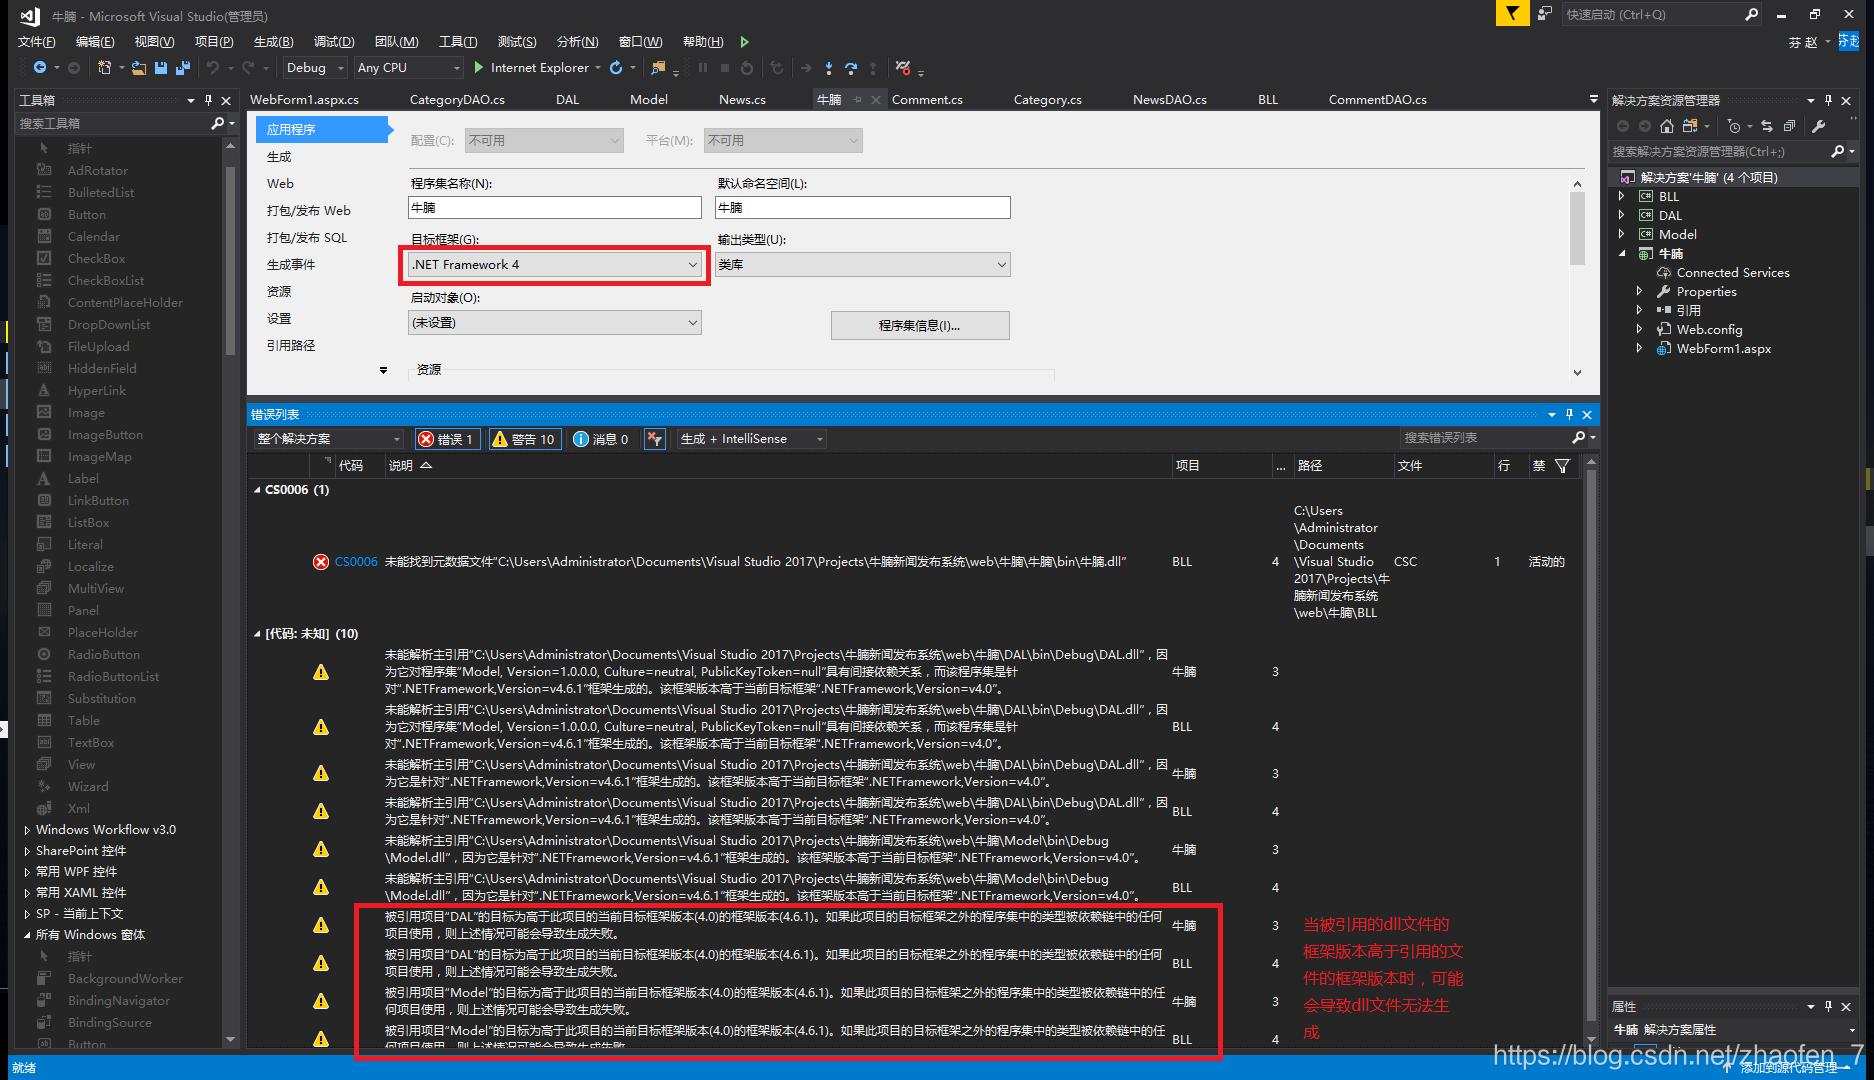Viewport: 1874px width, 1080px height.
Task: Open the .NET Framework 4 target framework dropdown
Action: pyautogui.click(x=555, y=265)
